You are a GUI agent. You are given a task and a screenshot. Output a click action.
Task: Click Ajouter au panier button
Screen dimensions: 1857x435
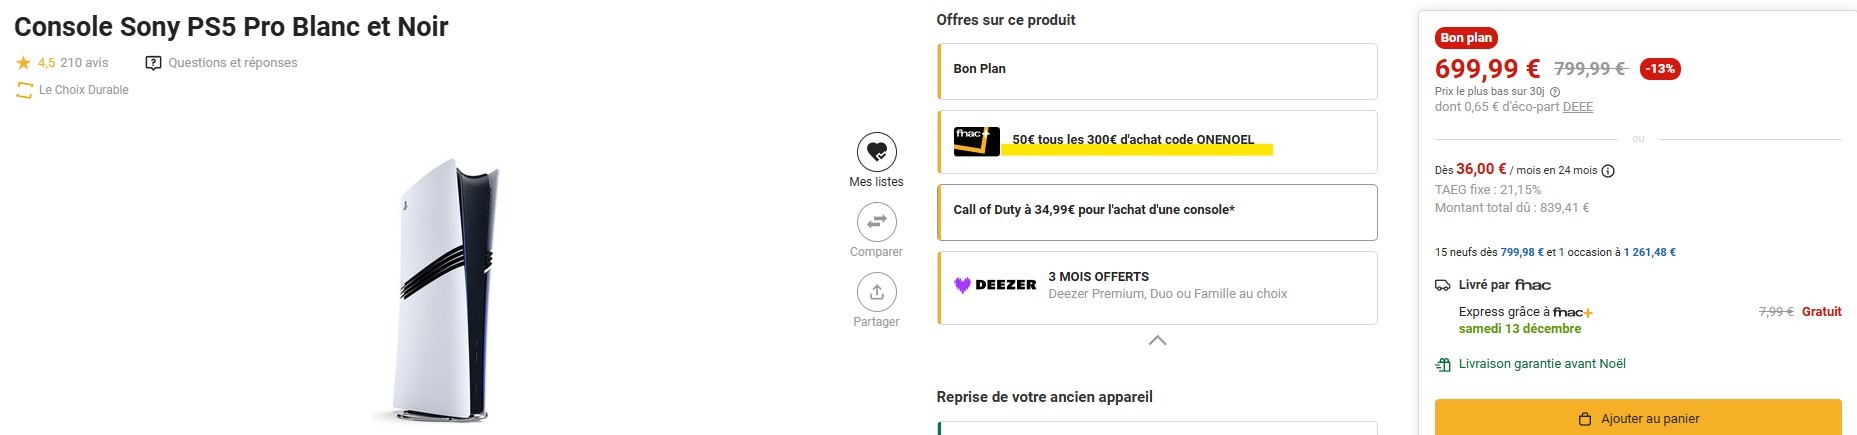tap(1638, 418)
